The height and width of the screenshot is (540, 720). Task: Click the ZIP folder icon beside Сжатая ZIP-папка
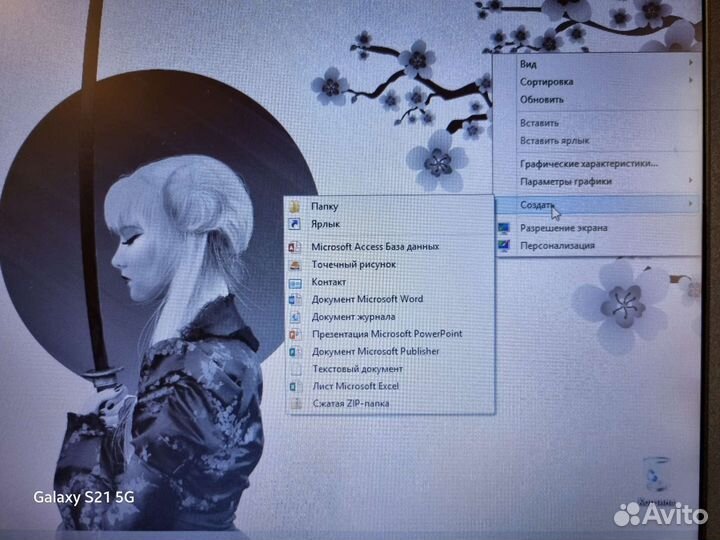296,404
